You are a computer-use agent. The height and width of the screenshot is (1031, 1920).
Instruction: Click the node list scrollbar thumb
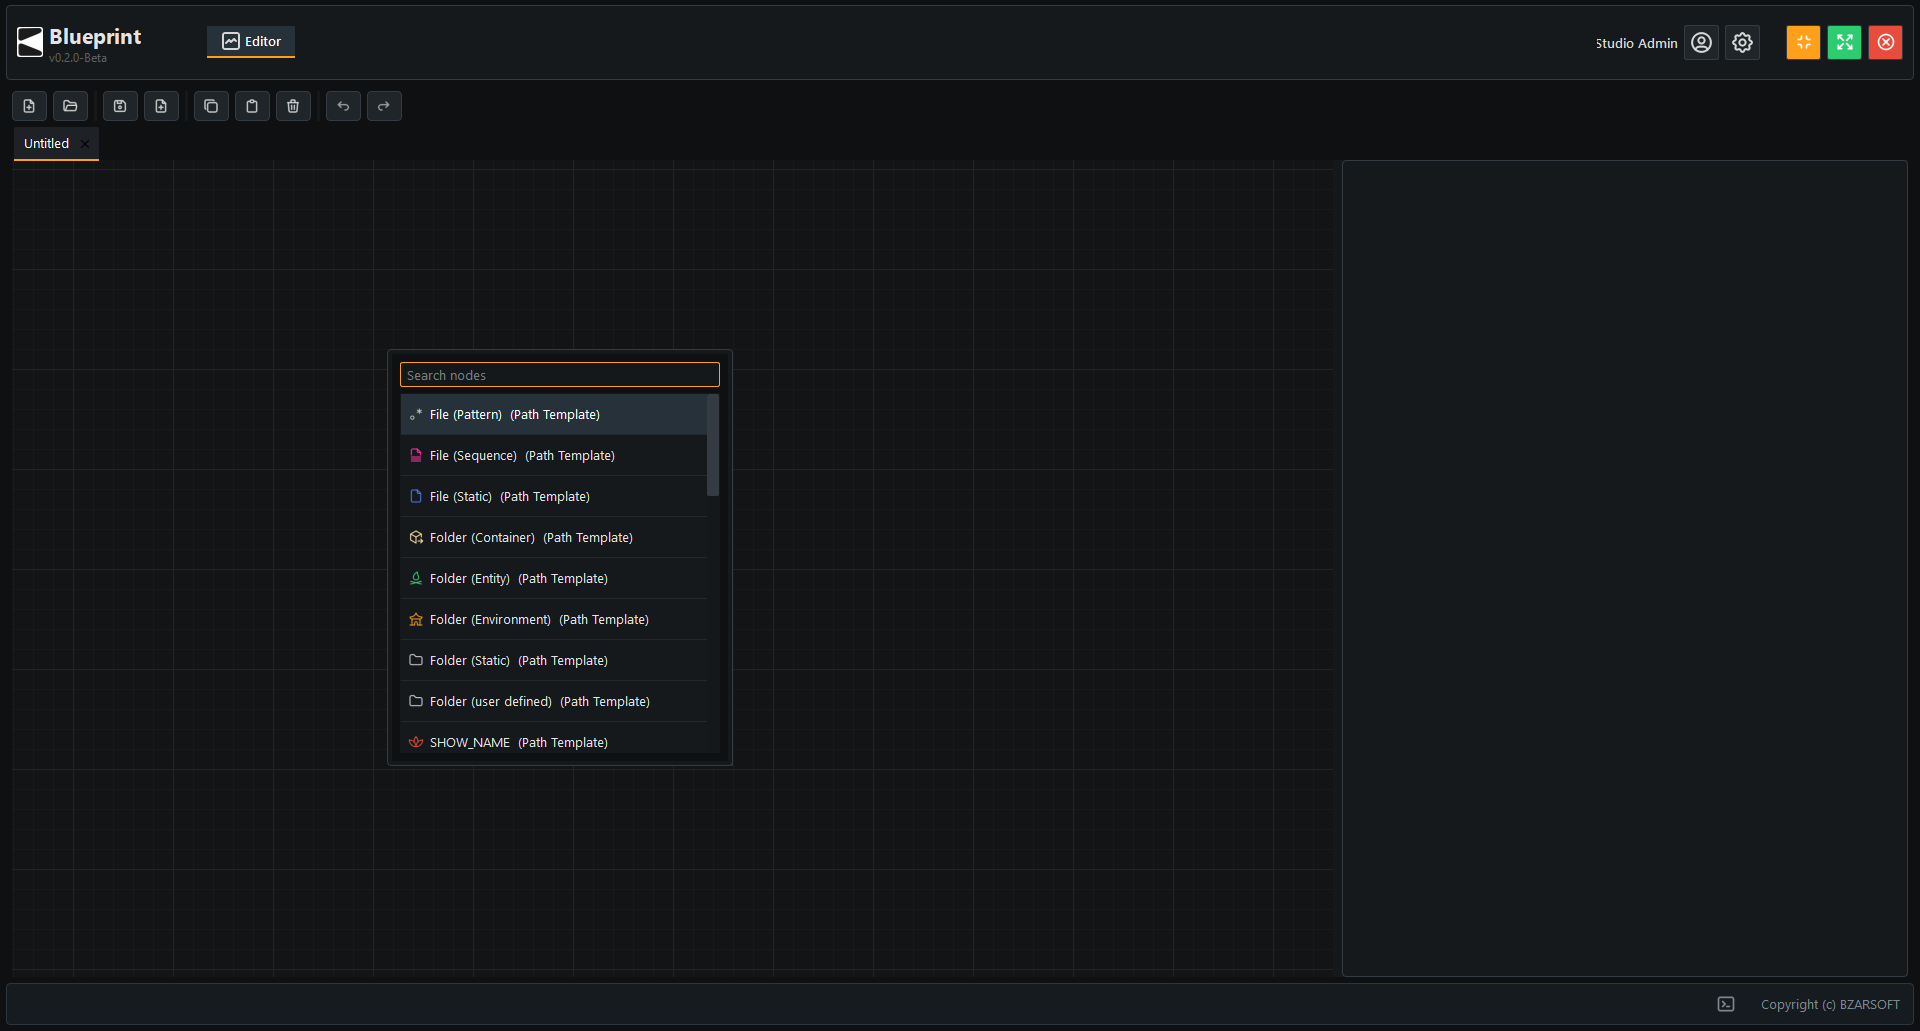(713, 445)
